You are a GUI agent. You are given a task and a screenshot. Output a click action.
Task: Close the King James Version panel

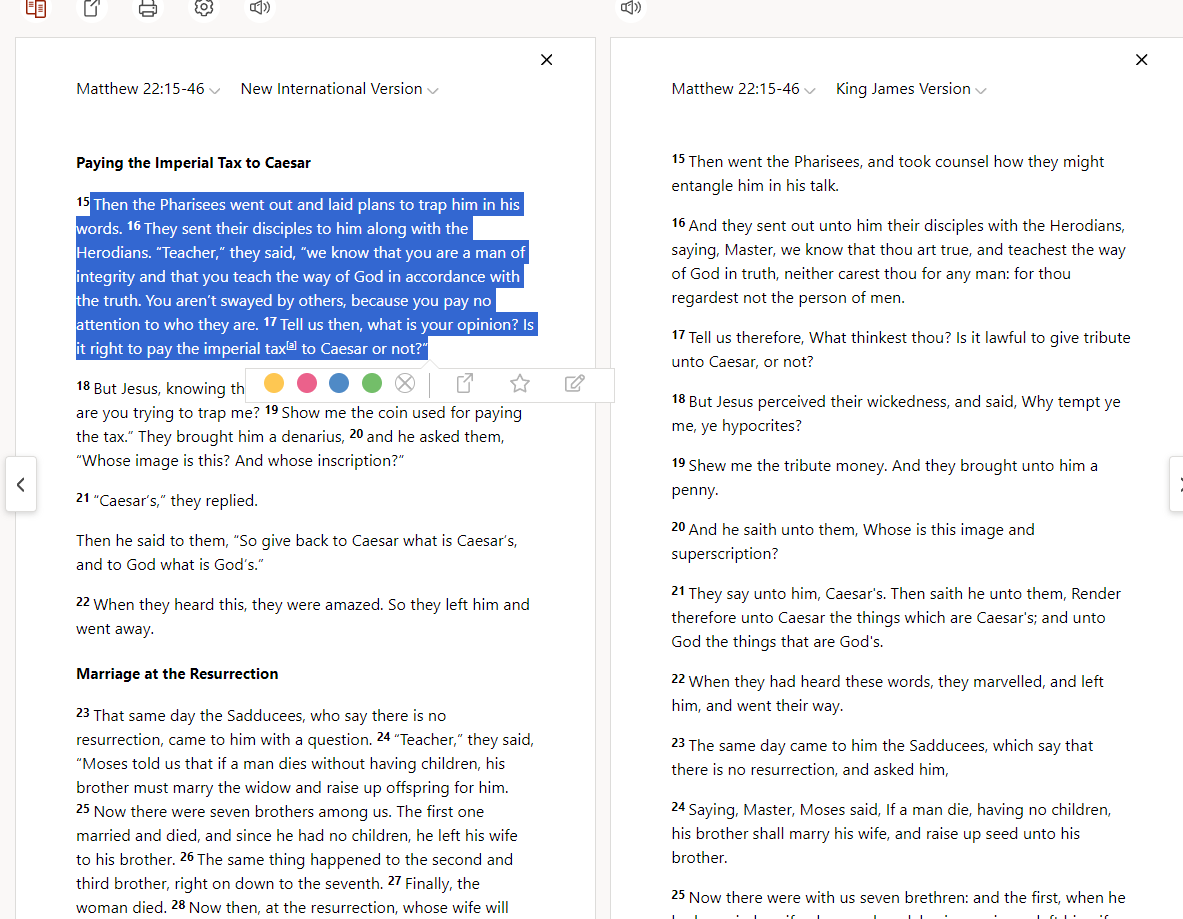tap(1141, 60)
